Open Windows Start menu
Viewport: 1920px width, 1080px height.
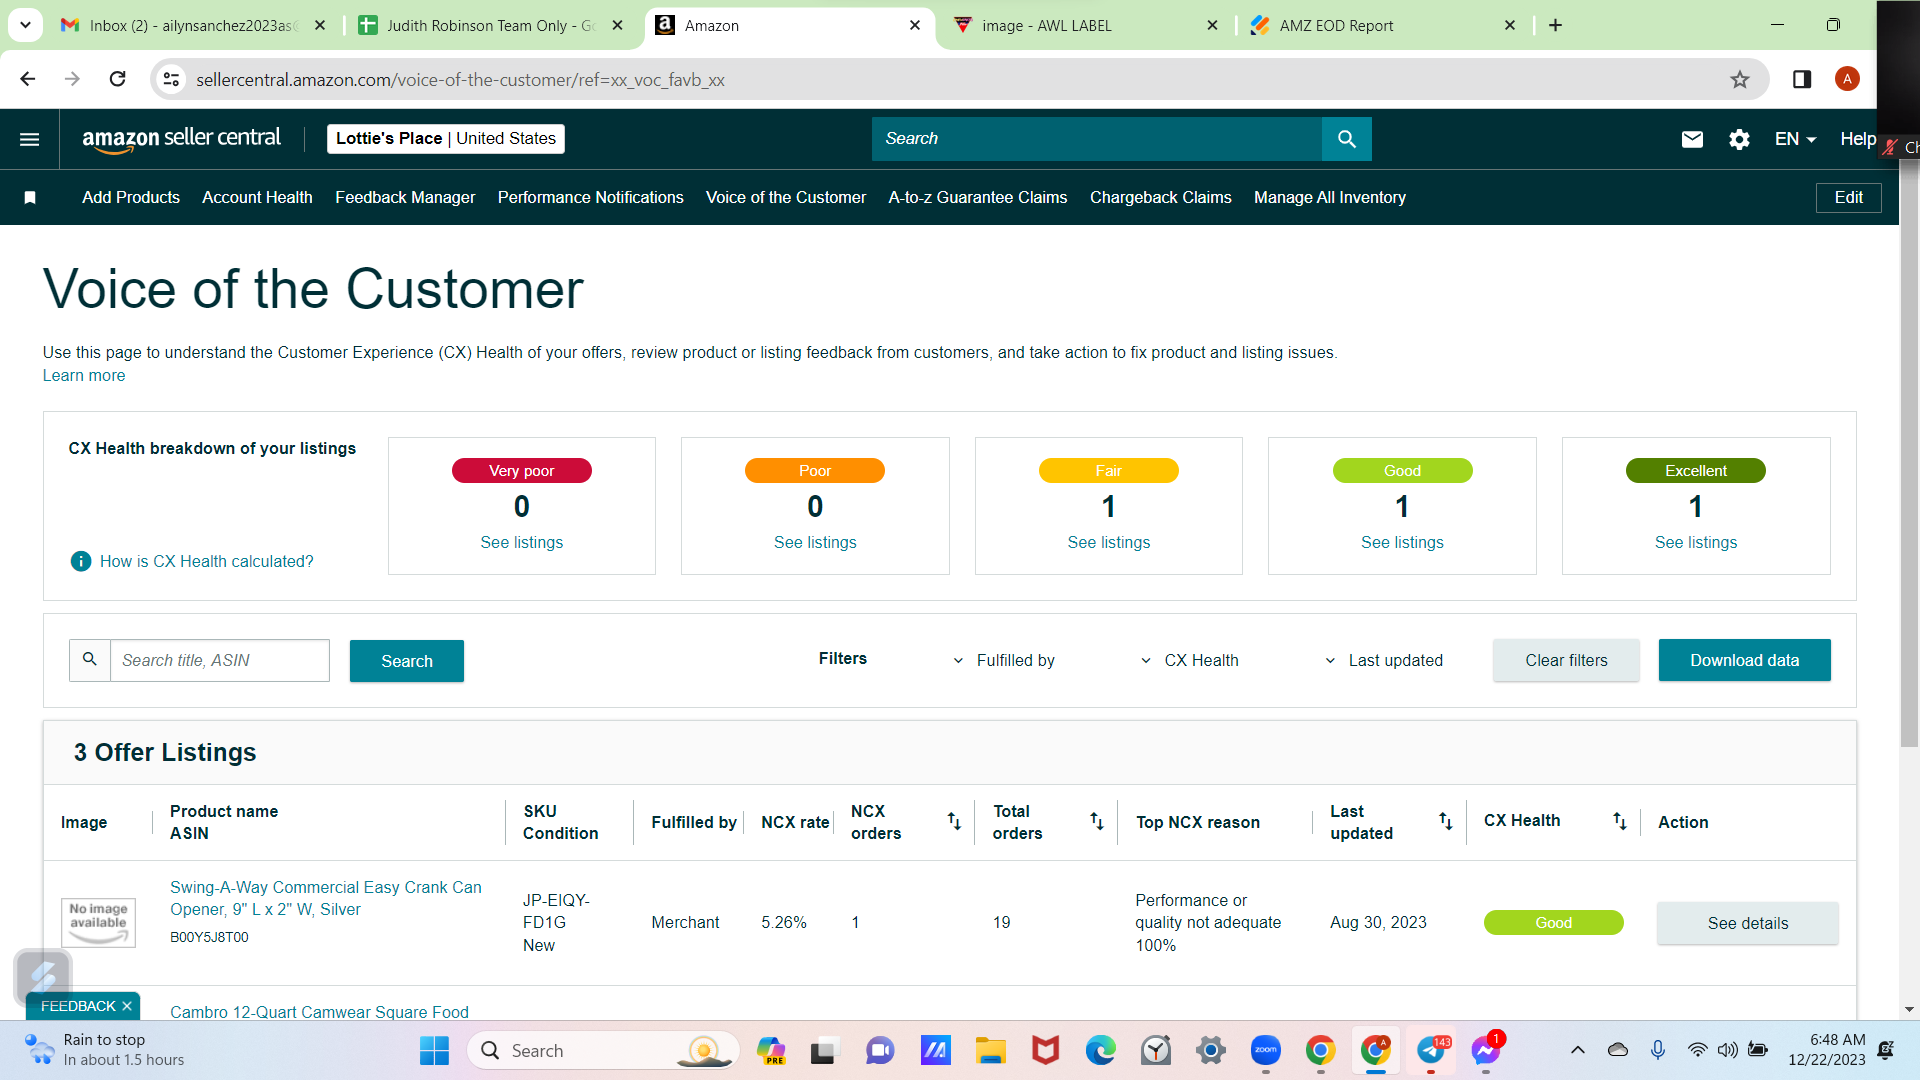[434, 1051]
